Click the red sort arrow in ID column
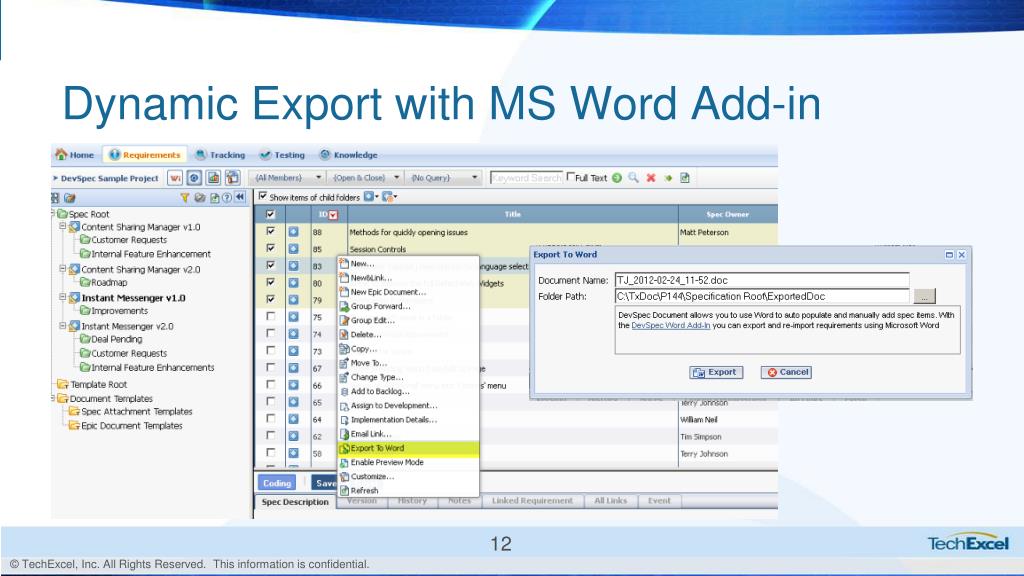The image size is (1024, 576). click(333, 215)
